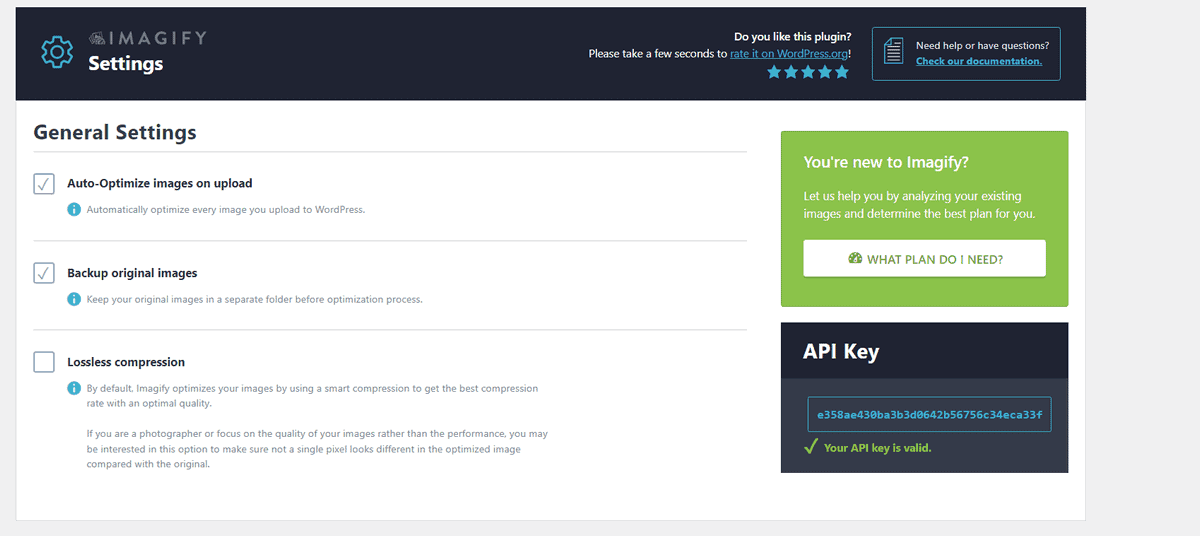Viewport: 1200px width, 536px height.
Task: Click speedometer icon on plan button
Action: (855, 258)
